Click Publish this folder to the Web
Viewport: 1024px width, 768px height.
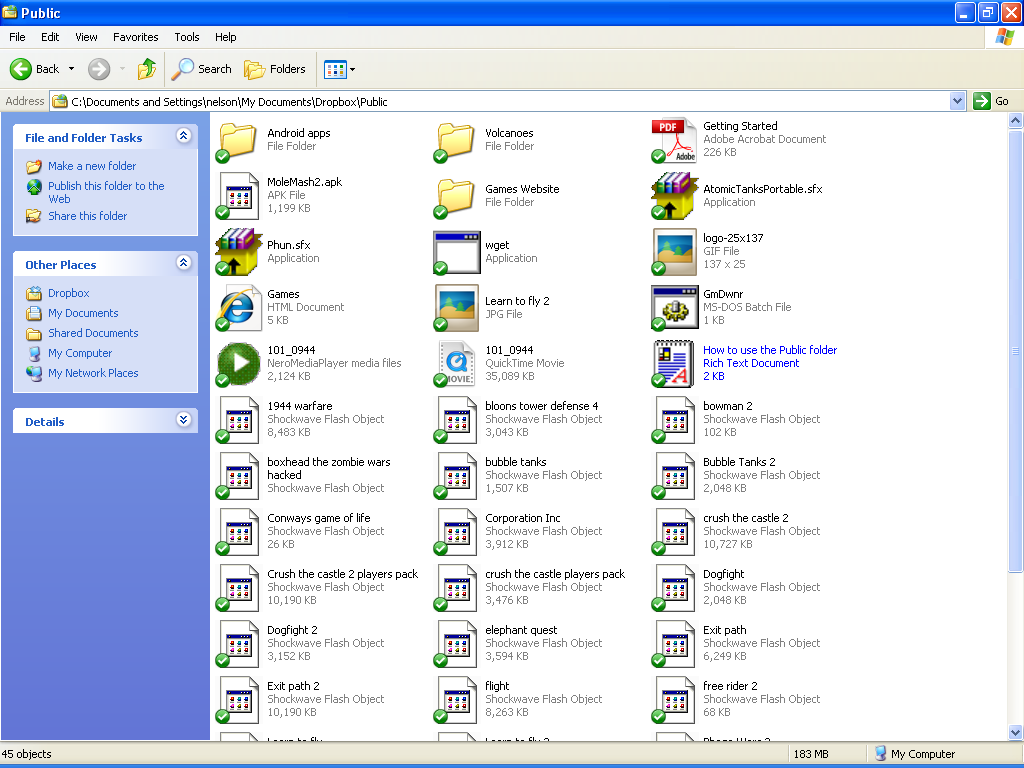(106, 192)
